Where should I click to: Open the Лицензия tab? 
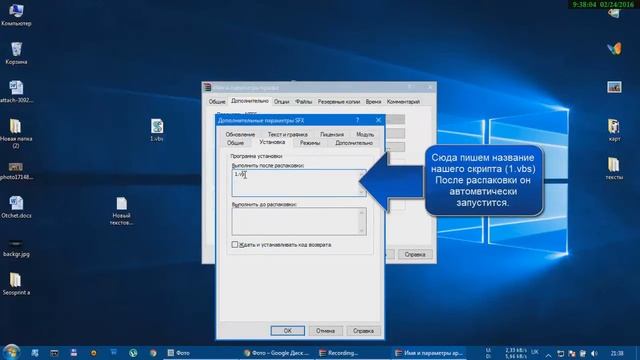332,134
